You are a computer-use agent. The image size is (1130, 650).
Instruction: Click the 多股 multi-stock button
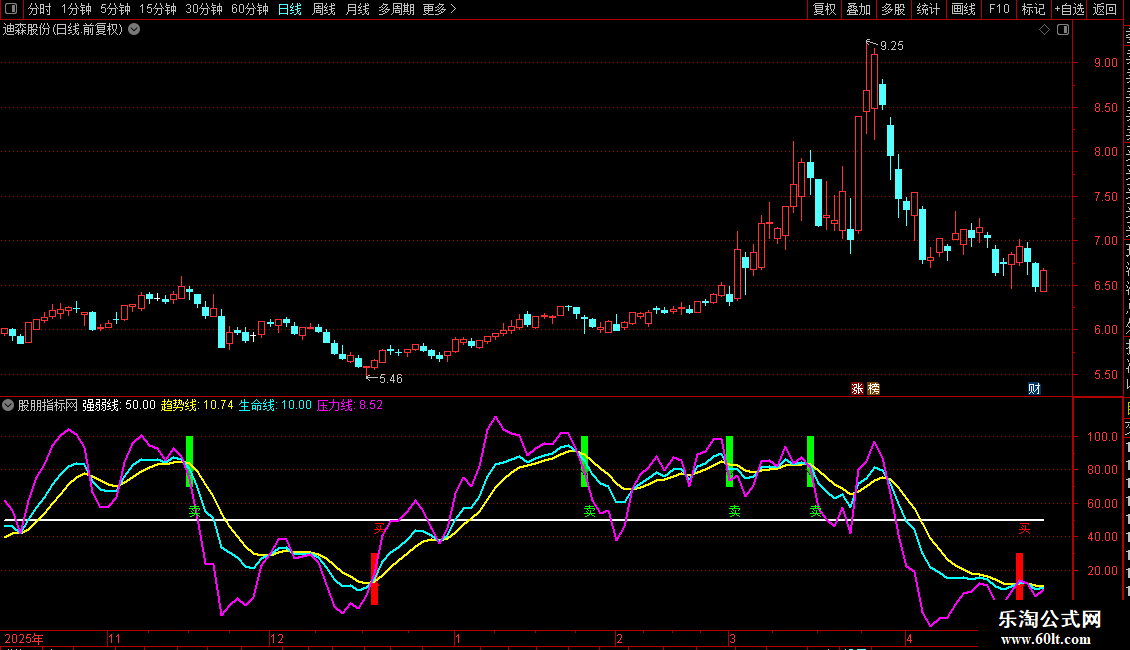[893, 9]
